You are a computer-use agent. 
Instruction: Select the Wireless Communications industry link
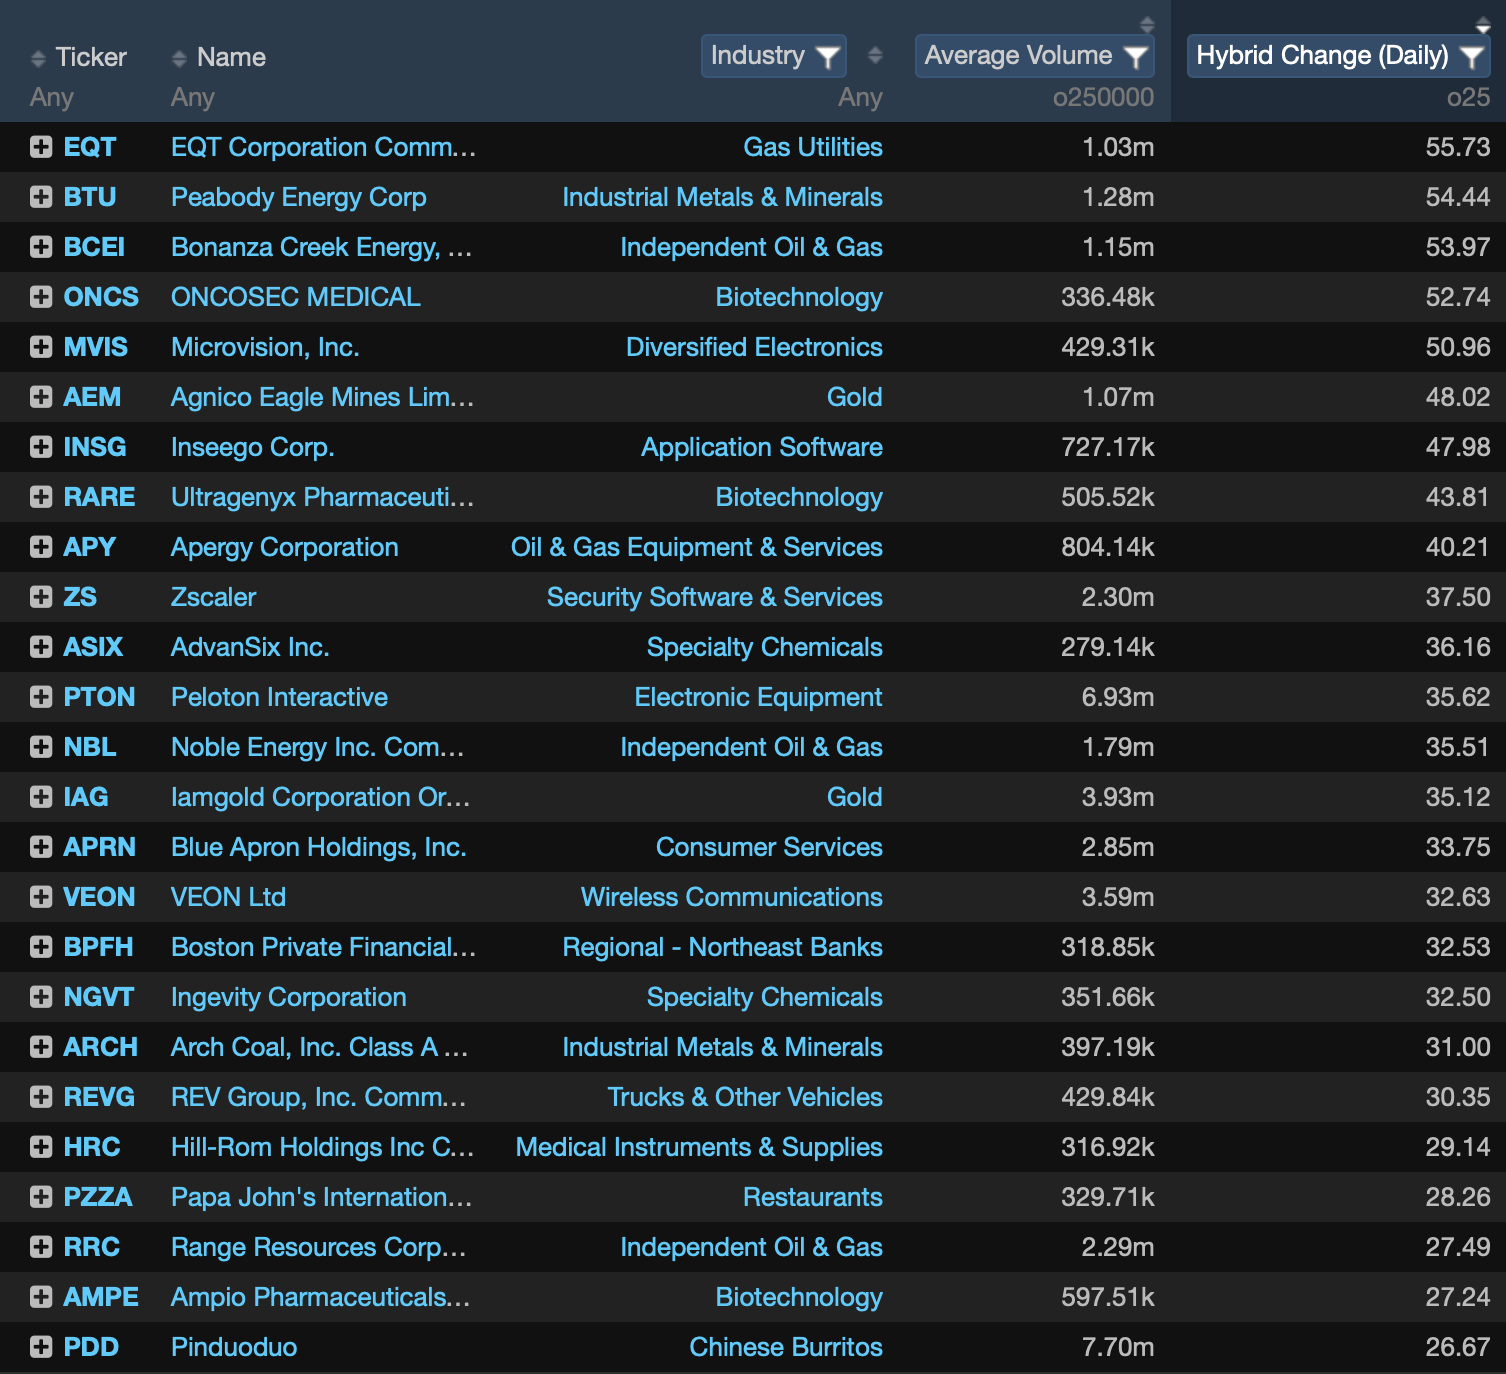point(732,897)
